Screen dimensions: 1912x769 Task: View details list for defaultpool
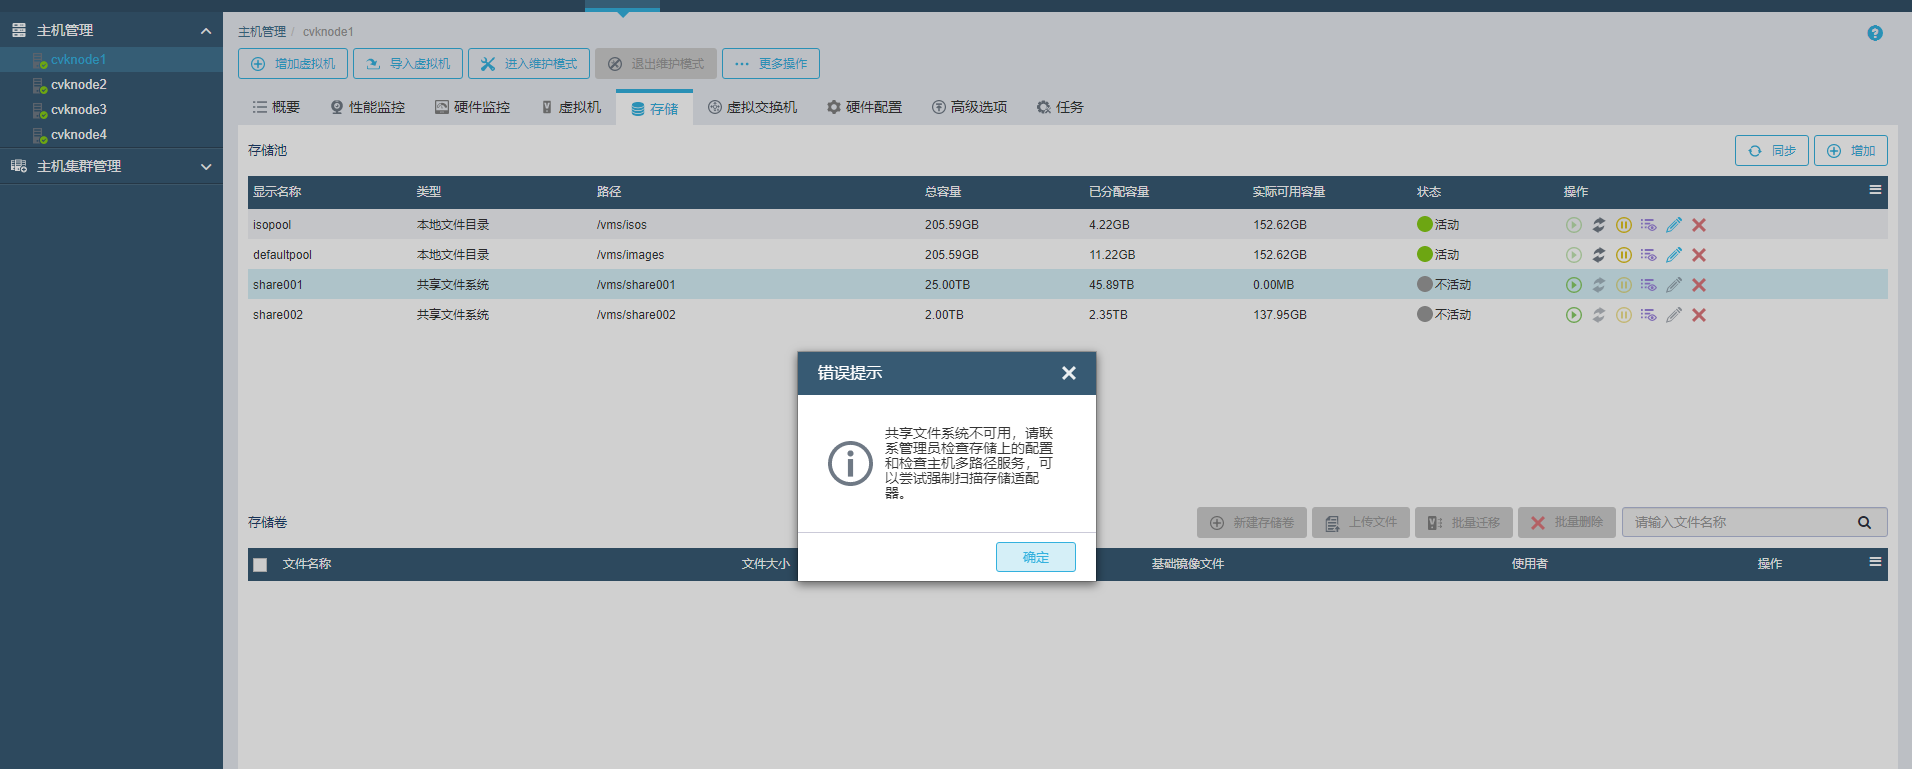coord(1649,255)
